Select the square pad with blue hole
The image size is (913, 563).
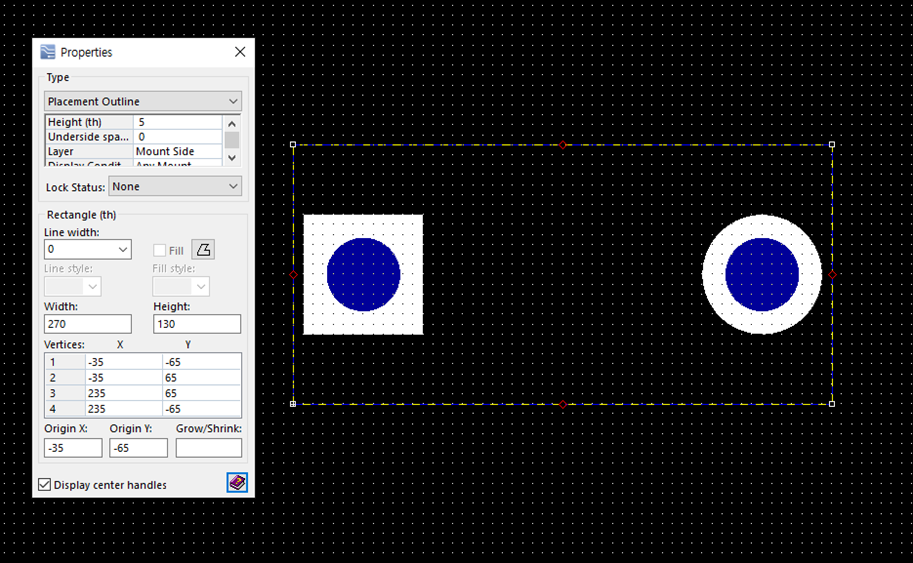(363, 275)
